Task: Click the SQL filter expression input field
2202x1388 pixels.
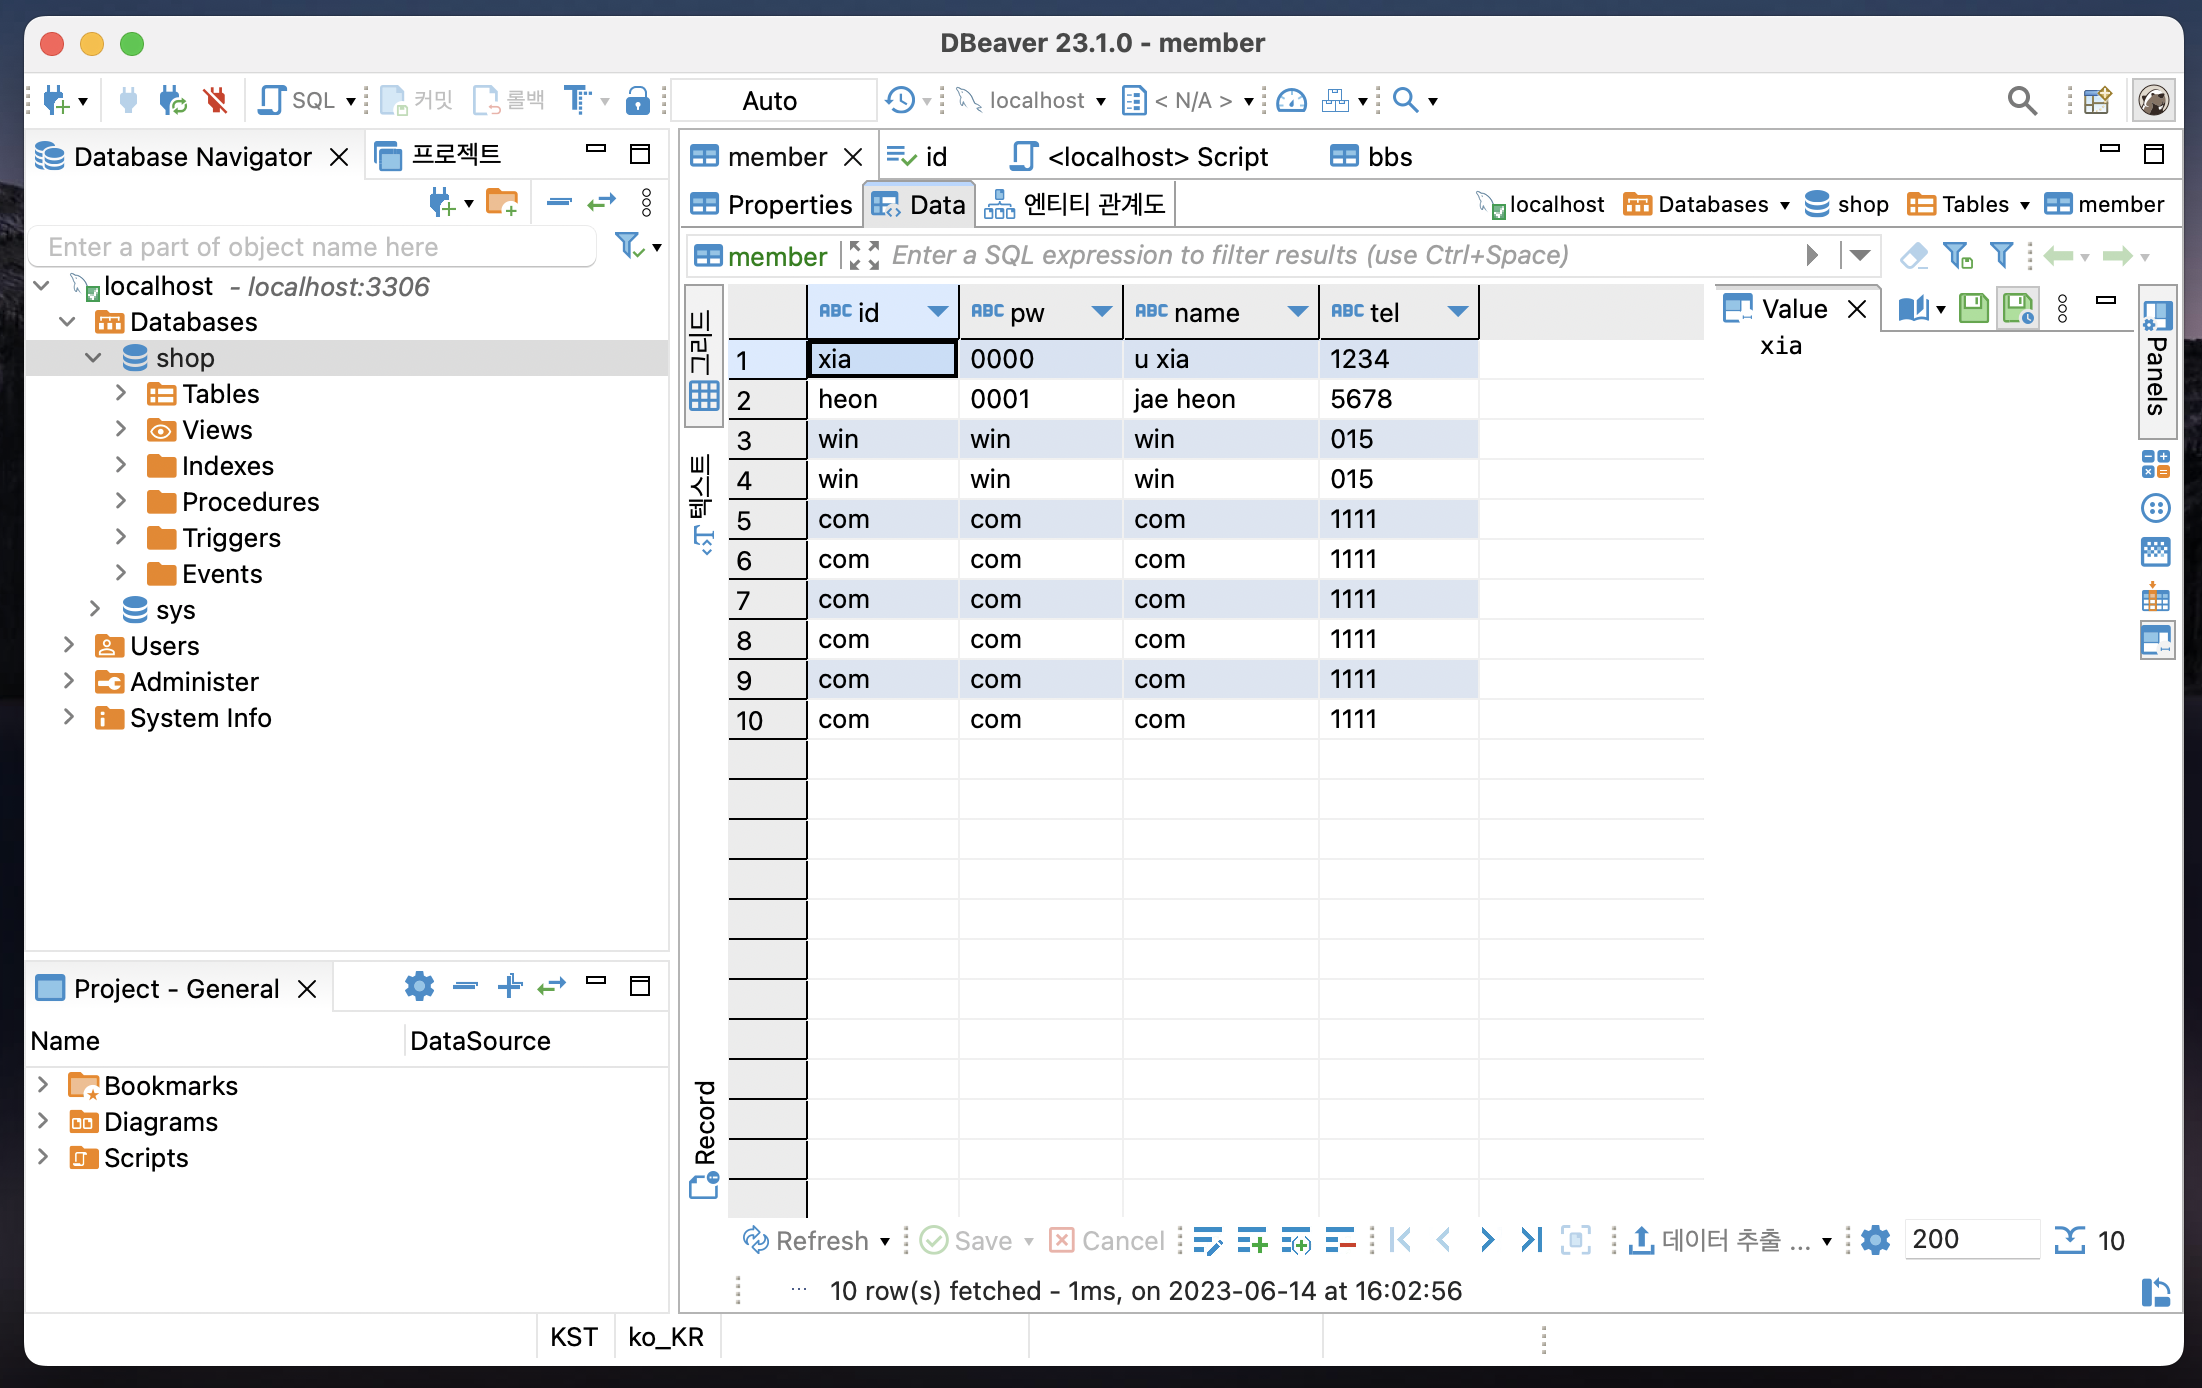Action: click(1230, 256)
